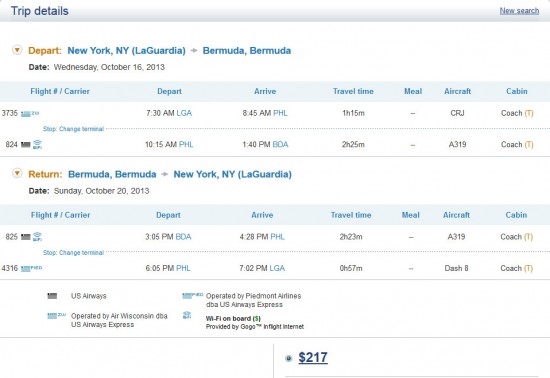
Task: Click 'Travel time' header in Depart table
Action: [353, 91]
